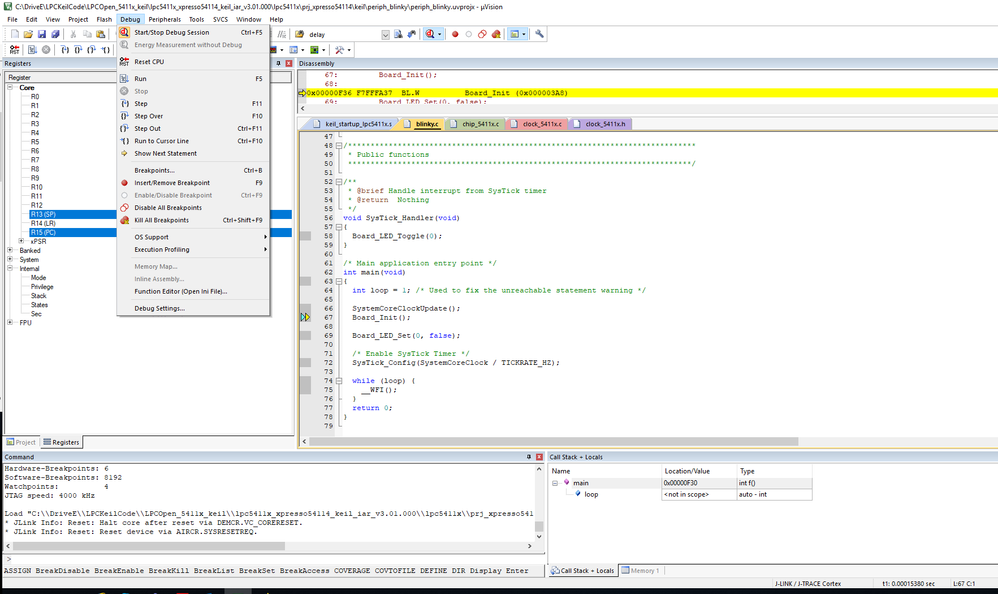Click the Kill All Breakpoints toolbar icon

(x=496, y=34)
